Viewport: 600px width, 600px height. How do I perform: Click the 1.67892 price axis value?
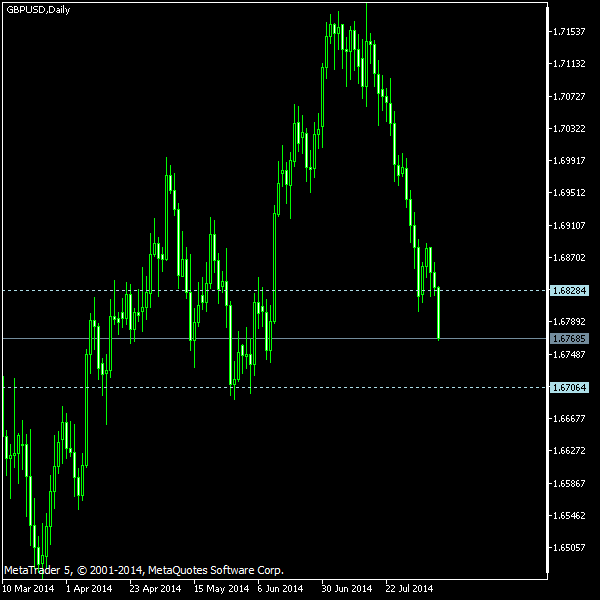pos(569,322)
